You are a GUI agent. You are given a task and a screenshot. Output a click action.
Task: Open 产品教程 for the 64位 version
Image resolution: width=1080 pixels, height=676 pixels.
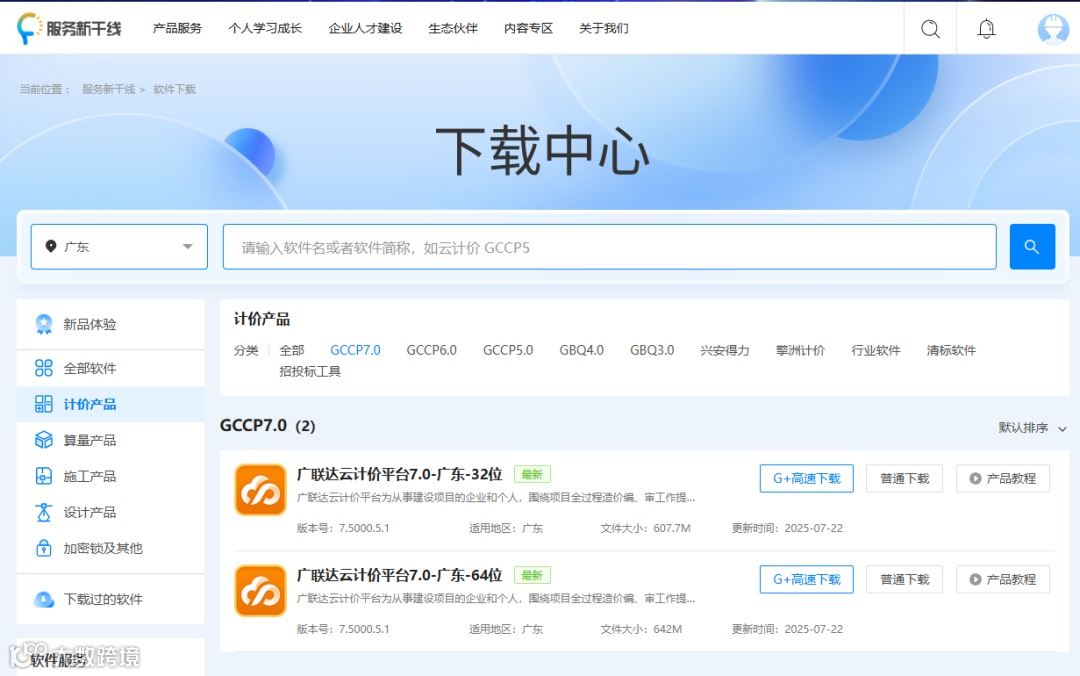tap(1003, 580)
